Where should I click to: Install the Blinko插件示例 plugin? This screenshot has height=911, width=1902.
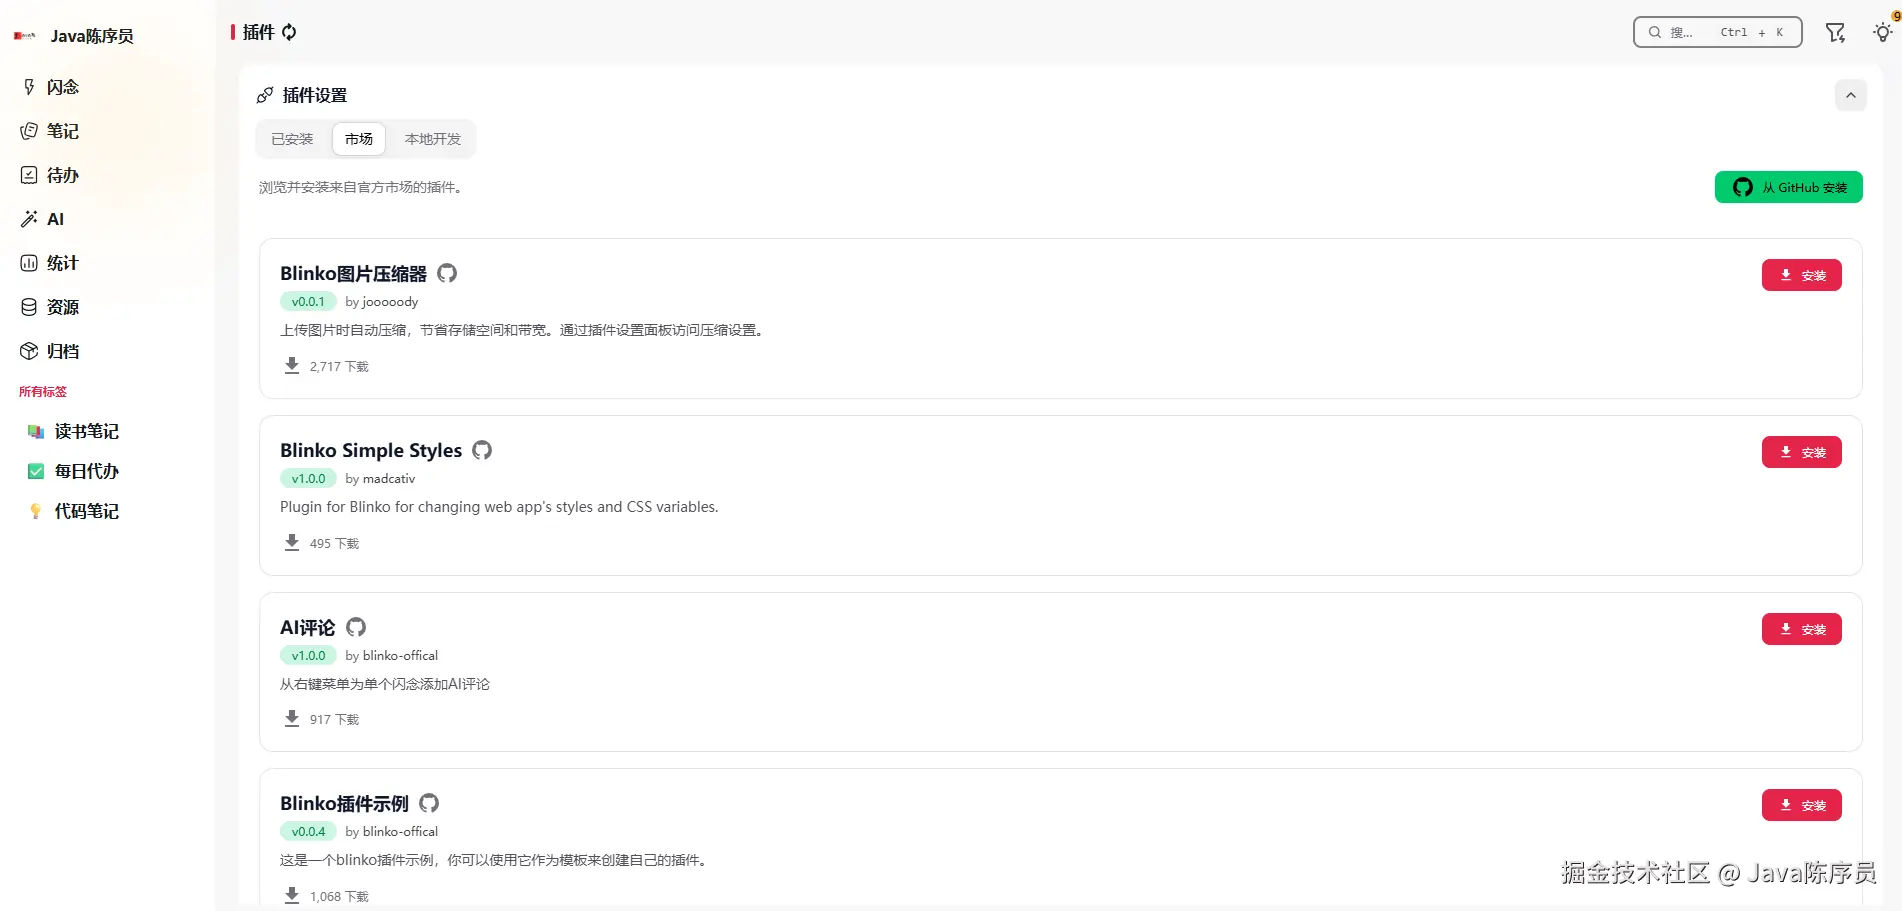pos(1801,805)
